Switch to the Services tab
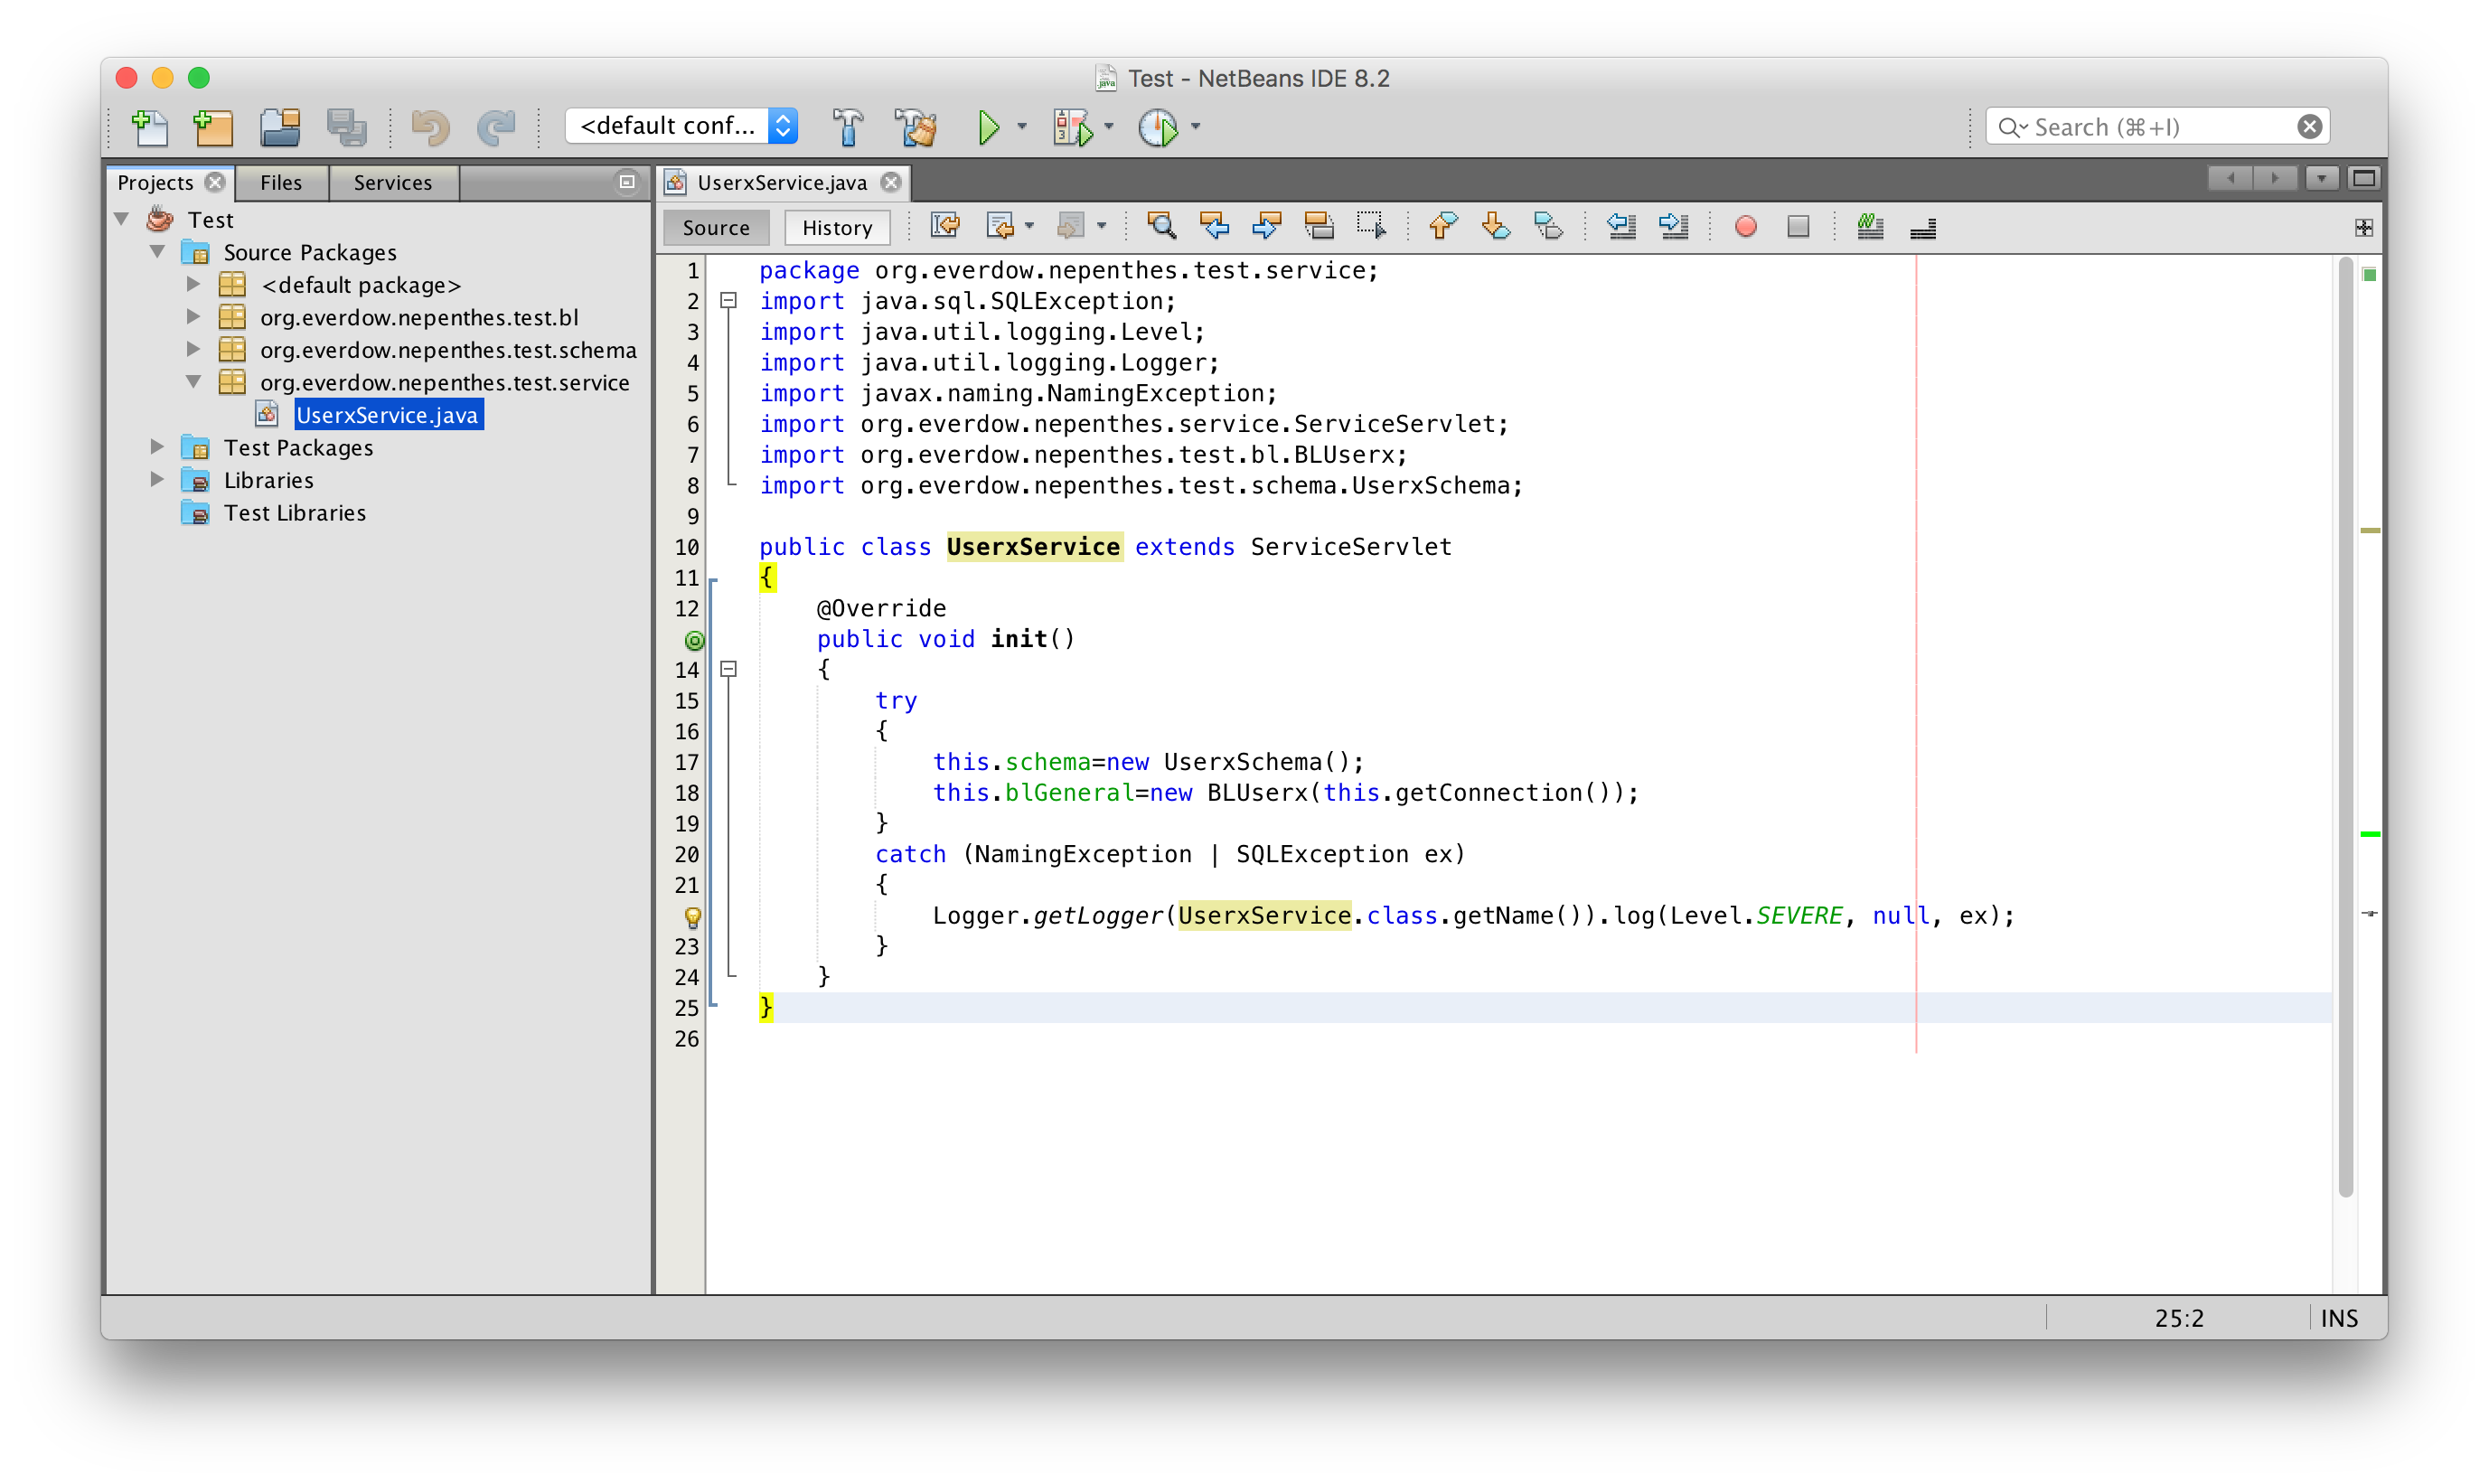 pos(393,182)
